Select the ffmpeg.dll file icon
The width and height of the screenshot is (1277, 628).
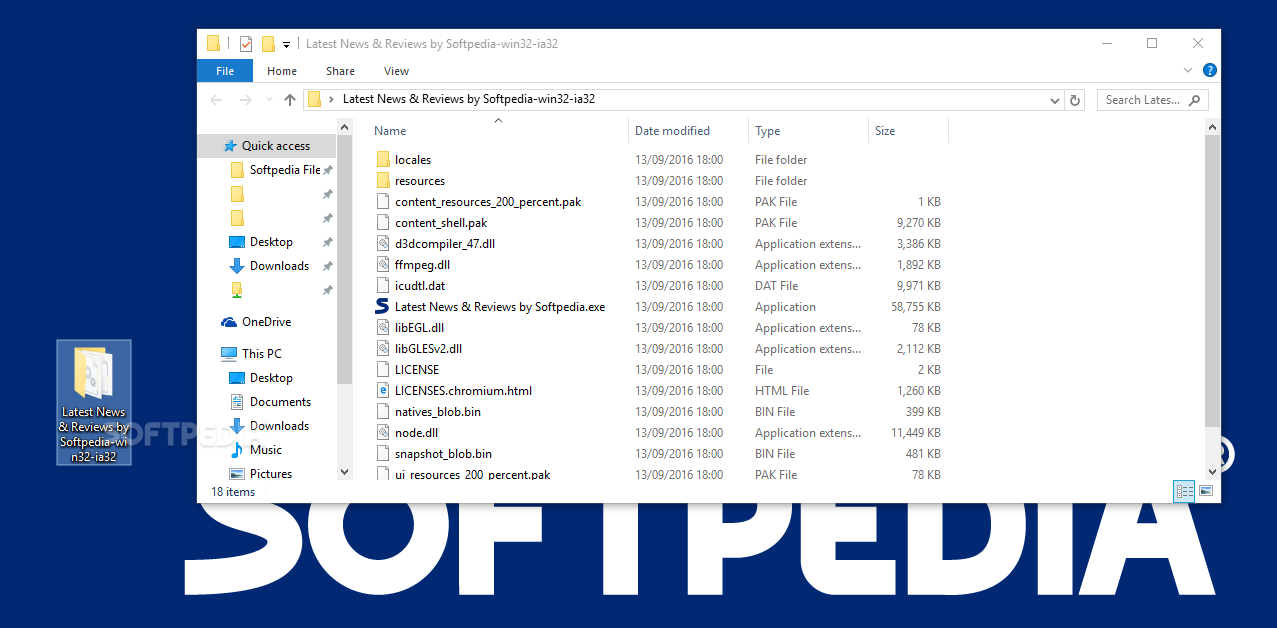pos(382,265)
